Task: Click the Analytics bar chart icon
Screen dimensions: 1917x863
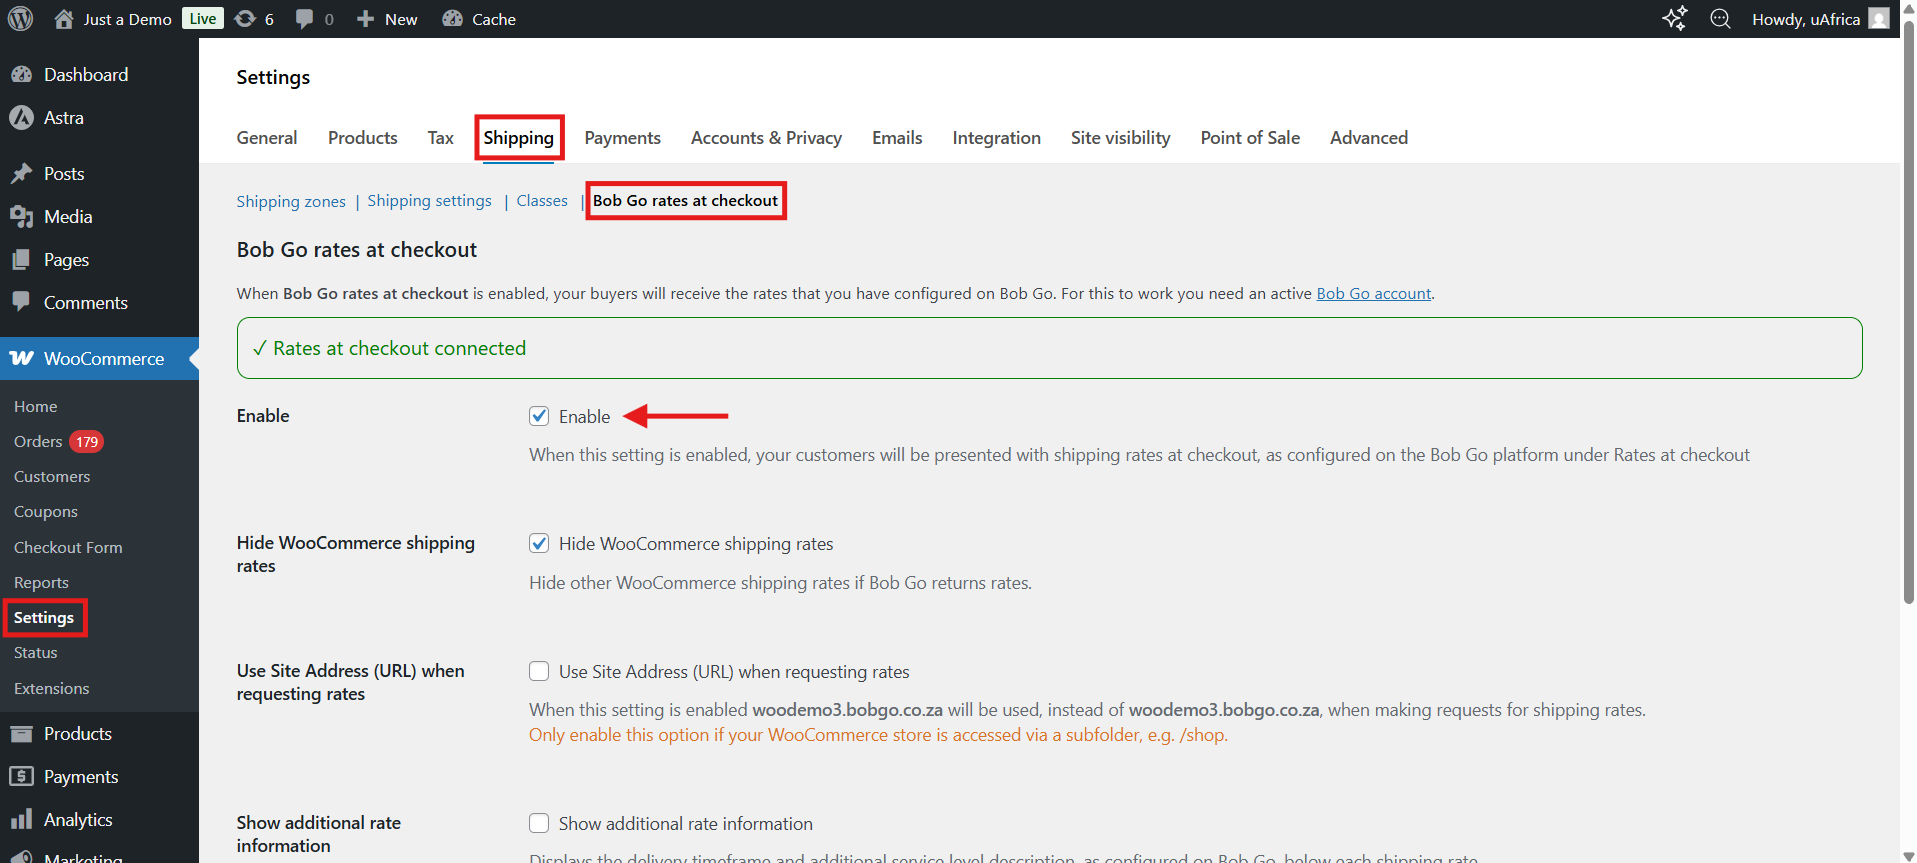Action: (21, 820)
